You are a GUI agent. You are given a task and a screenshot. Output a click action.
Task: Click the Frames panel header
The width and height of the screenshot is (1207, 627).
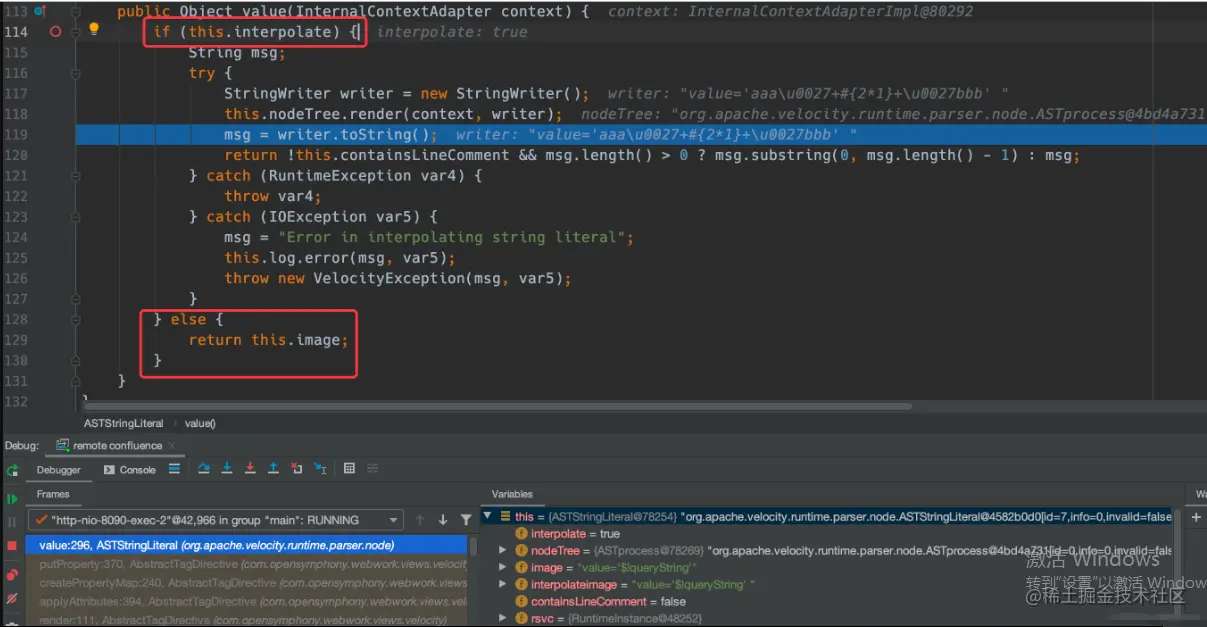click(53, 494)
